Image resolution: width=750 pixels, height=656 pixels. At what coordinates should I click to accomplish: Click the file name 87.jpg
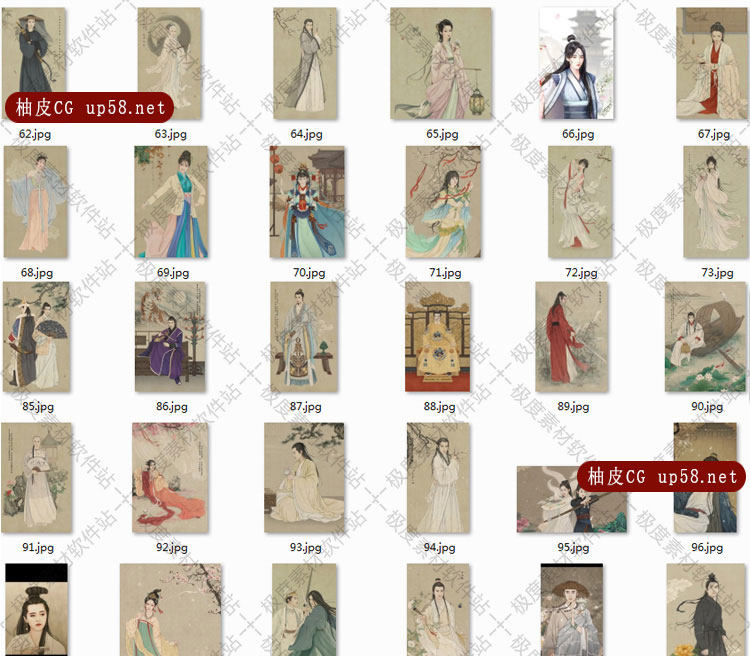(x=306, y=407)
